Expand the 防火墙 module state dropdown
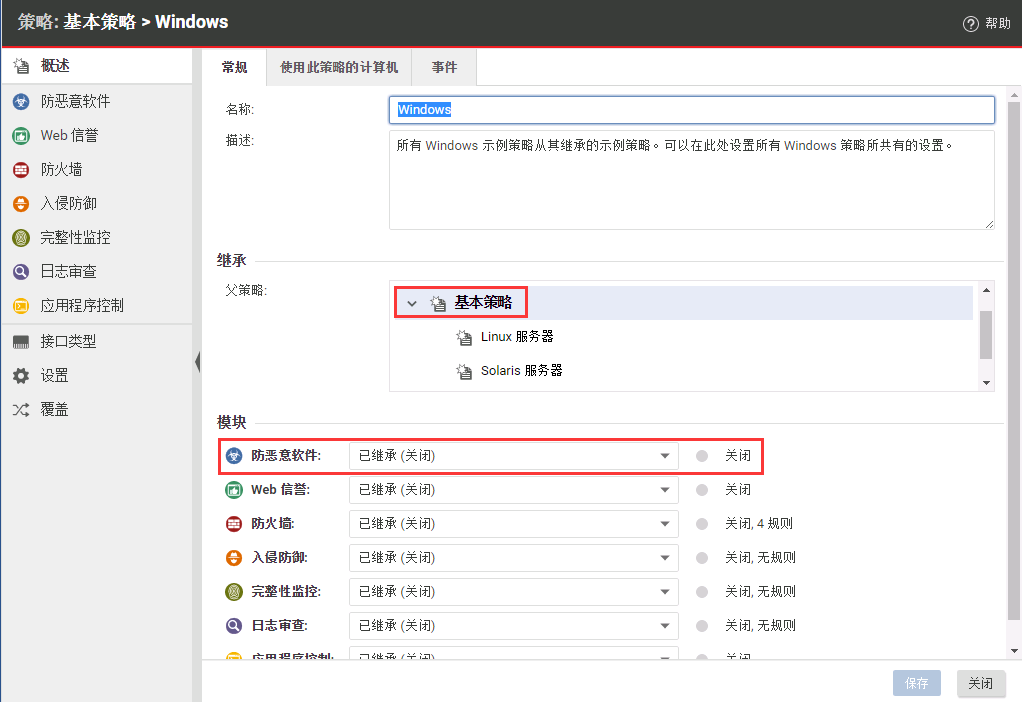 pos(513,524)
